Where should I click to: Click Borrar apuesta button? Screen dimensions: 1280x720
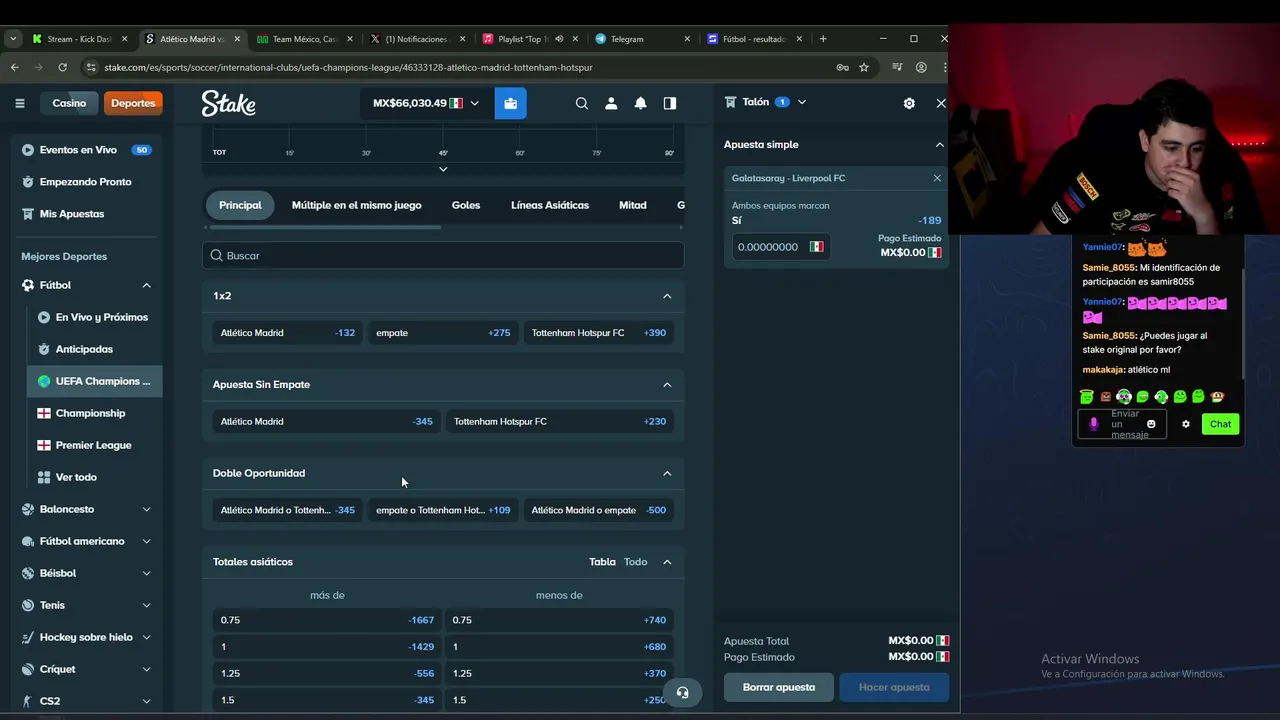tap(779, 687)
